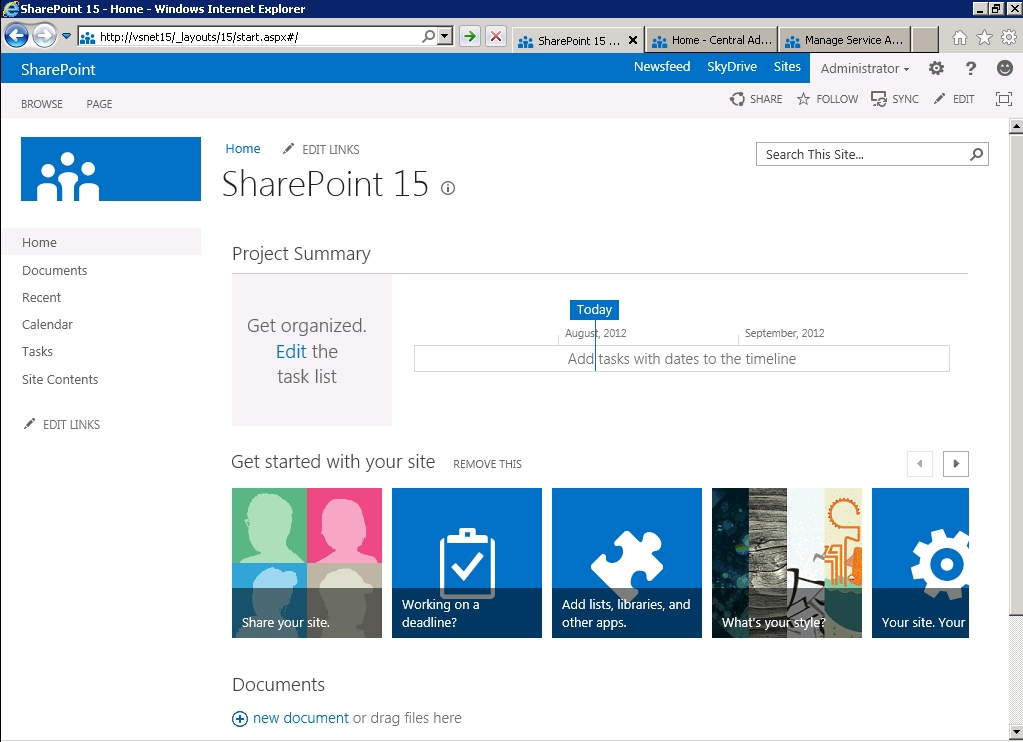
Task: Click the blue site logo with people graphic
Action: pyautogui.click(x=110, y=169)
